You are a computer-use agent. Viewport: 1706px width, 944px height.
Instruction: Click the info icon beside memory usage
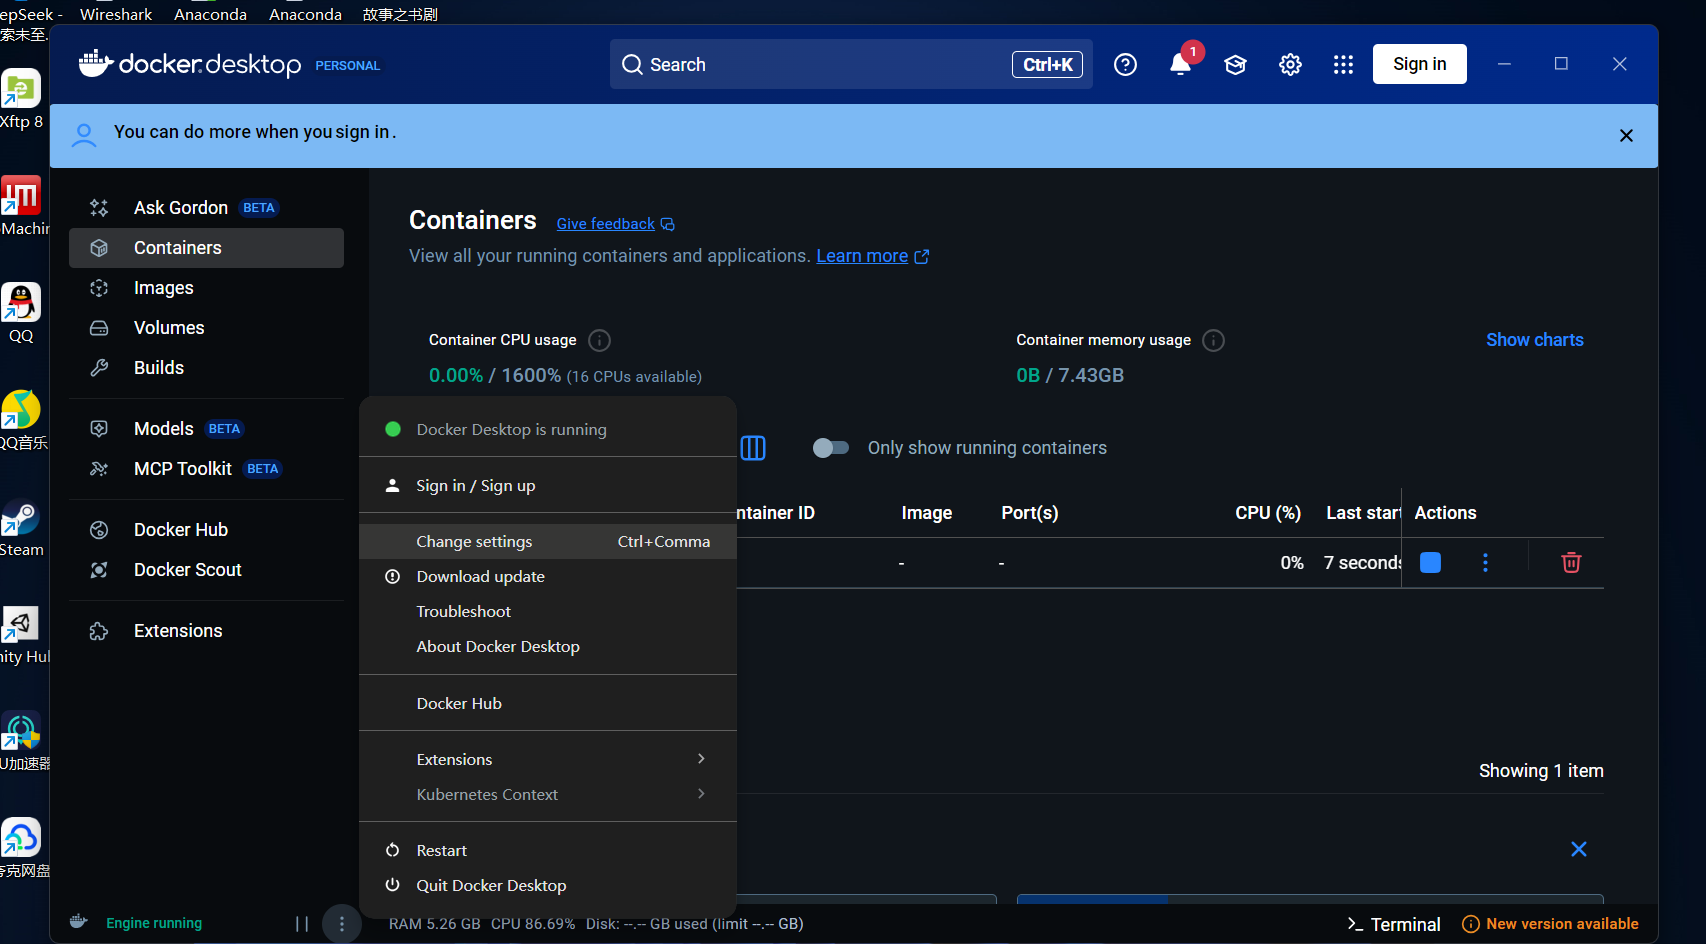(1213, 340)
